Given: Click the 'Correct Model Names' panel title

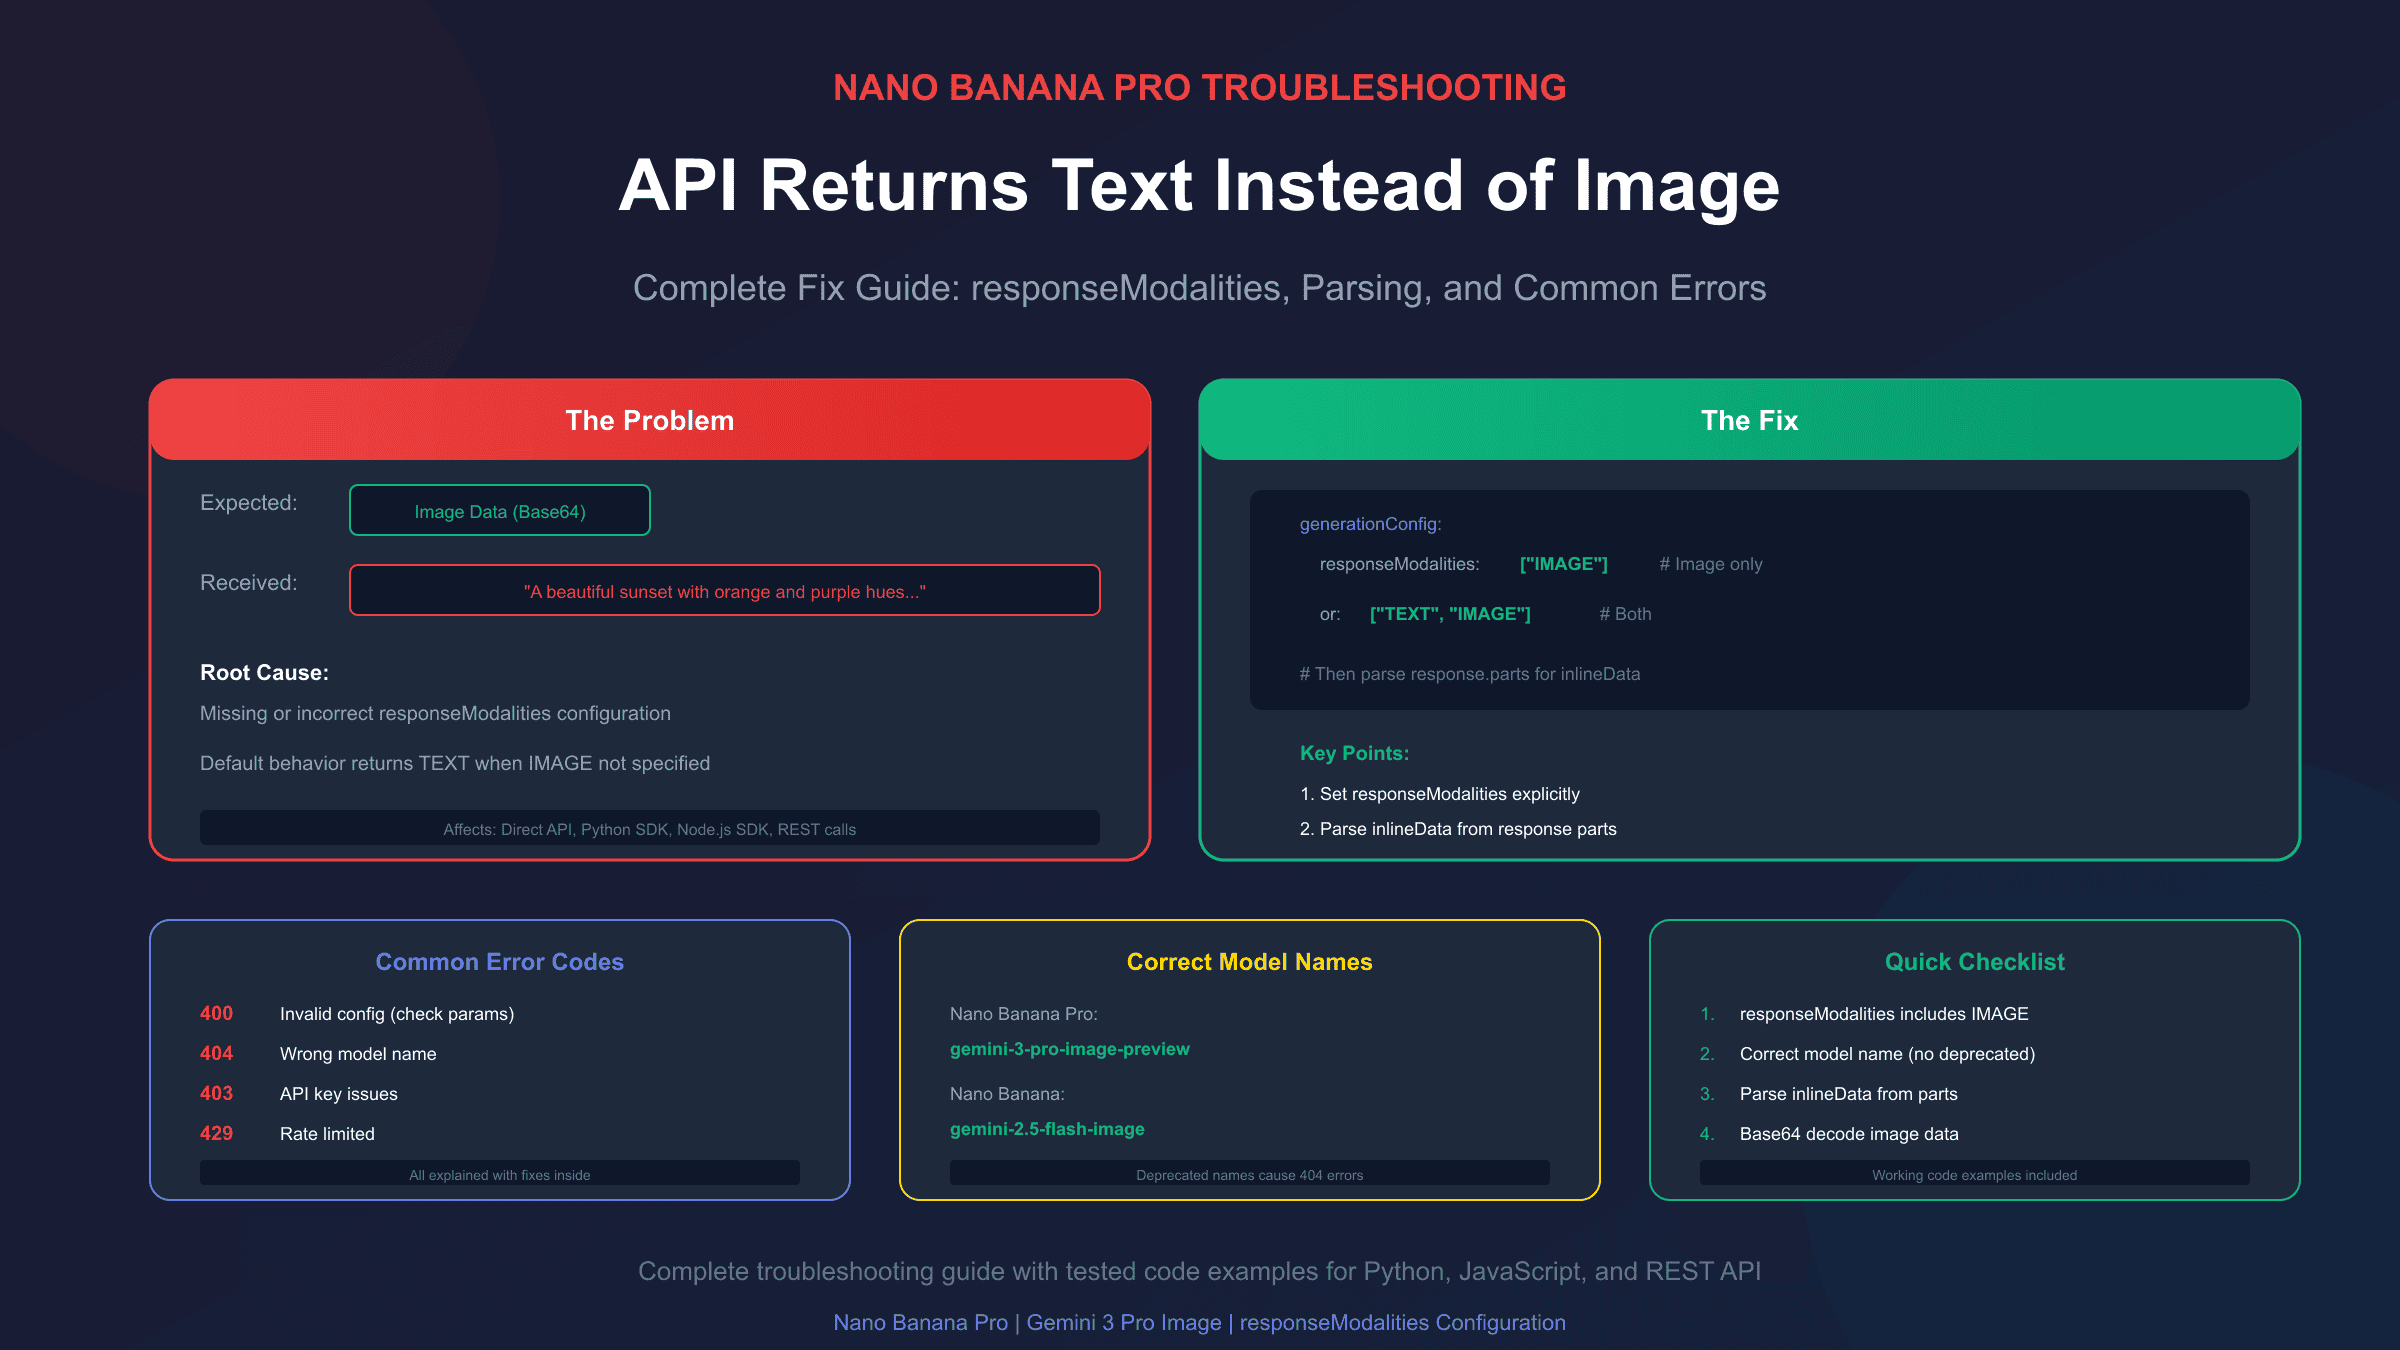Looking at the screenshot, I should click(1249, 961).
